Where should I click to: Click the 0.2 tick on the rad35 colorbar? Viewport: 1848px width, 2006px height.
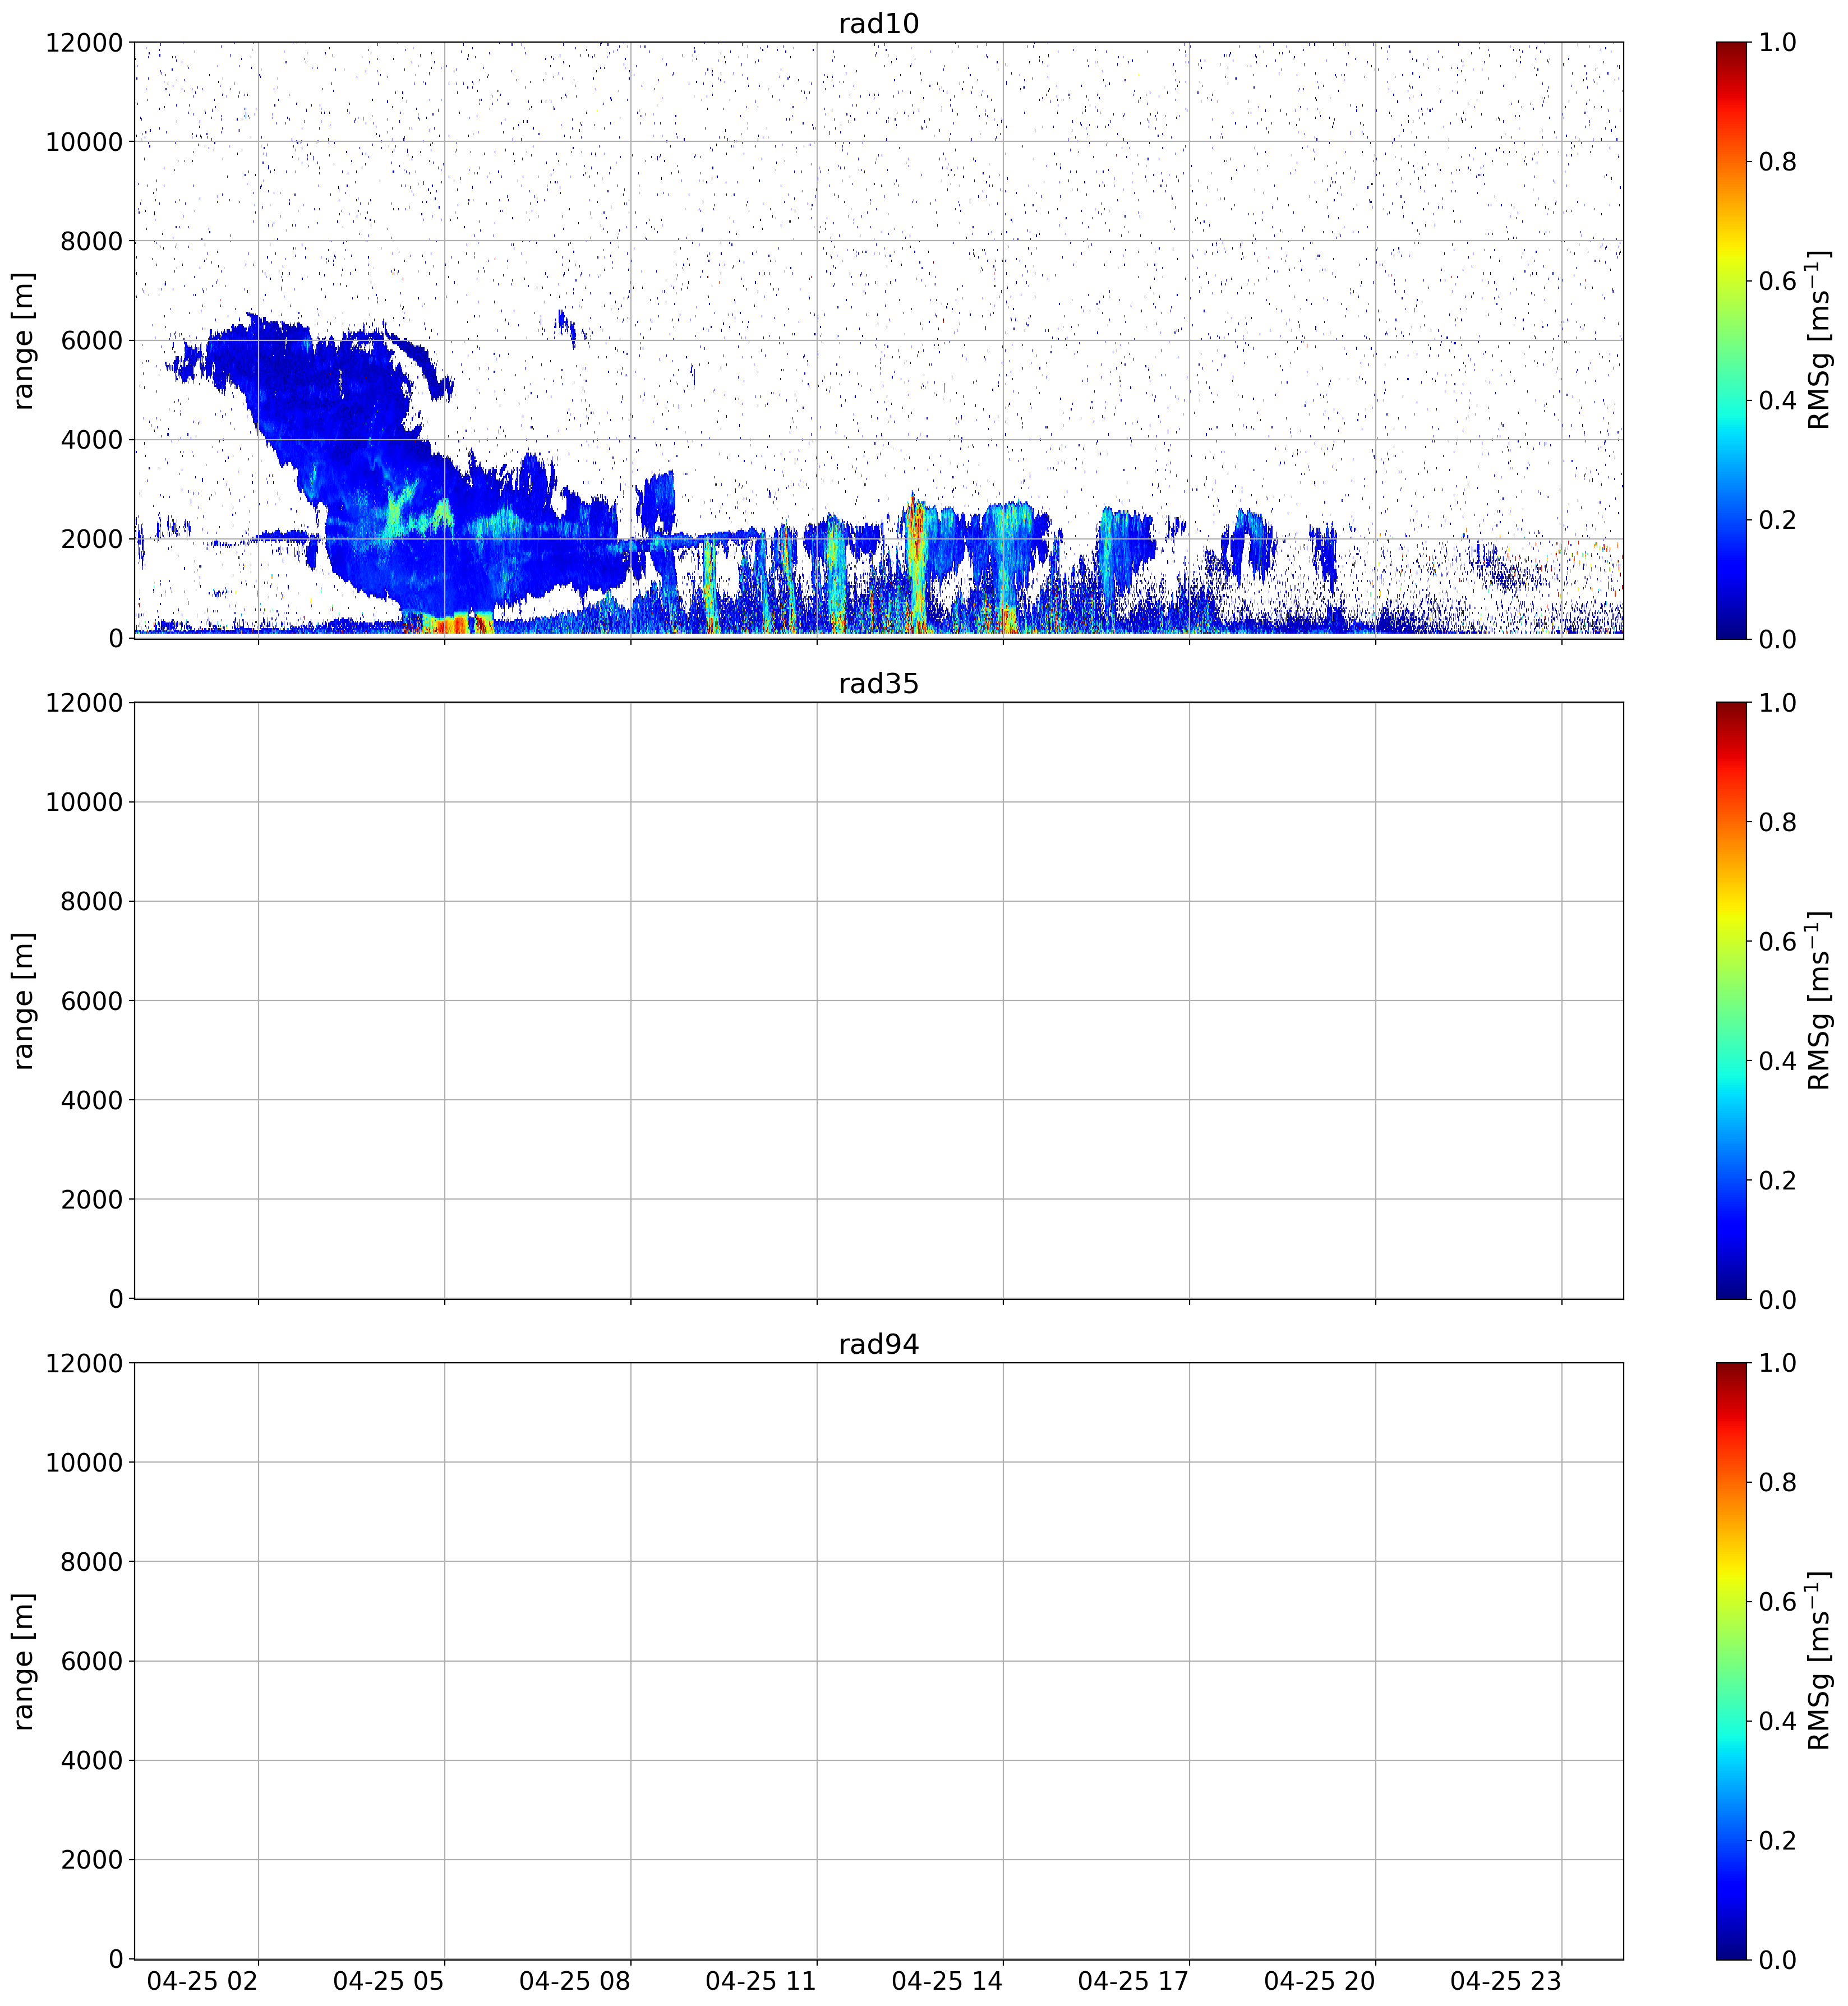coord(1777,1181)
